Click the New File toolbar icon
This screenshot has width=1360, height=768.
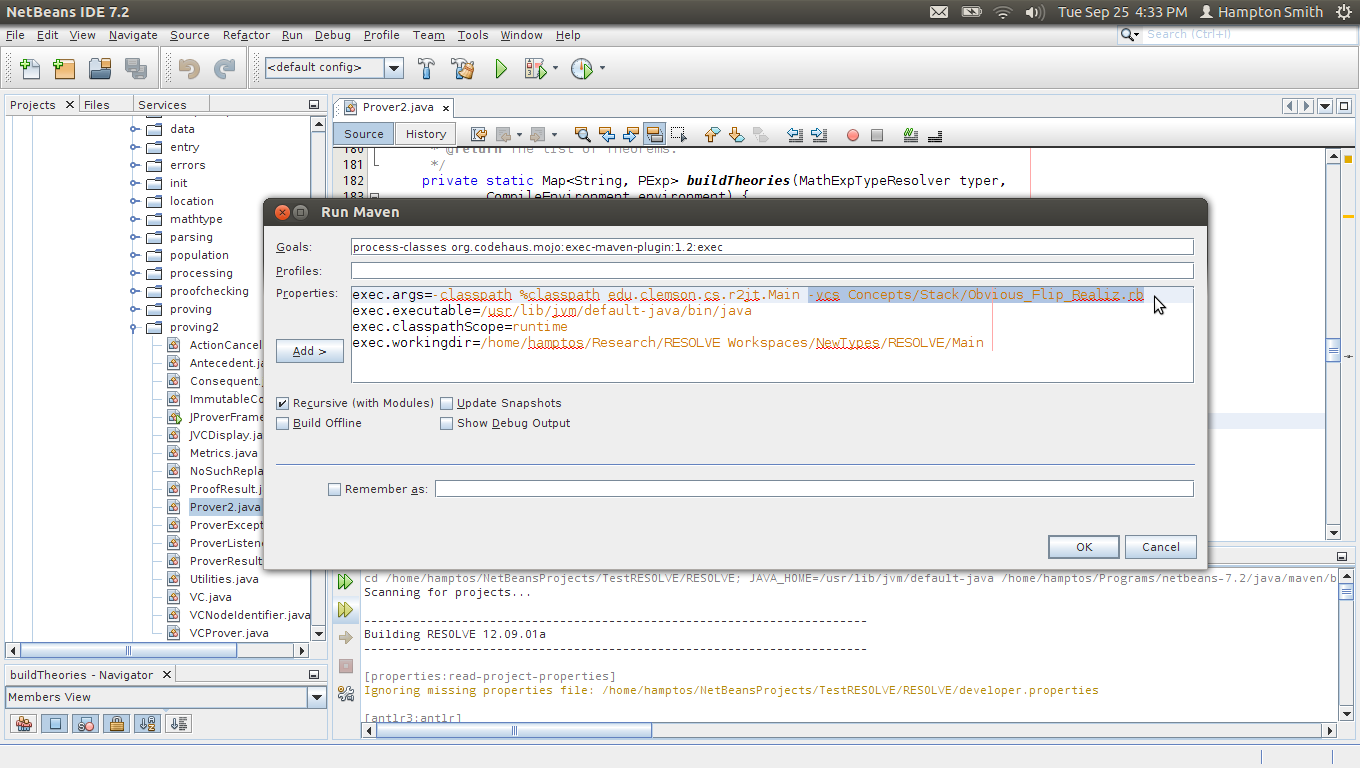pyautogui.click(x=30, y=69)
